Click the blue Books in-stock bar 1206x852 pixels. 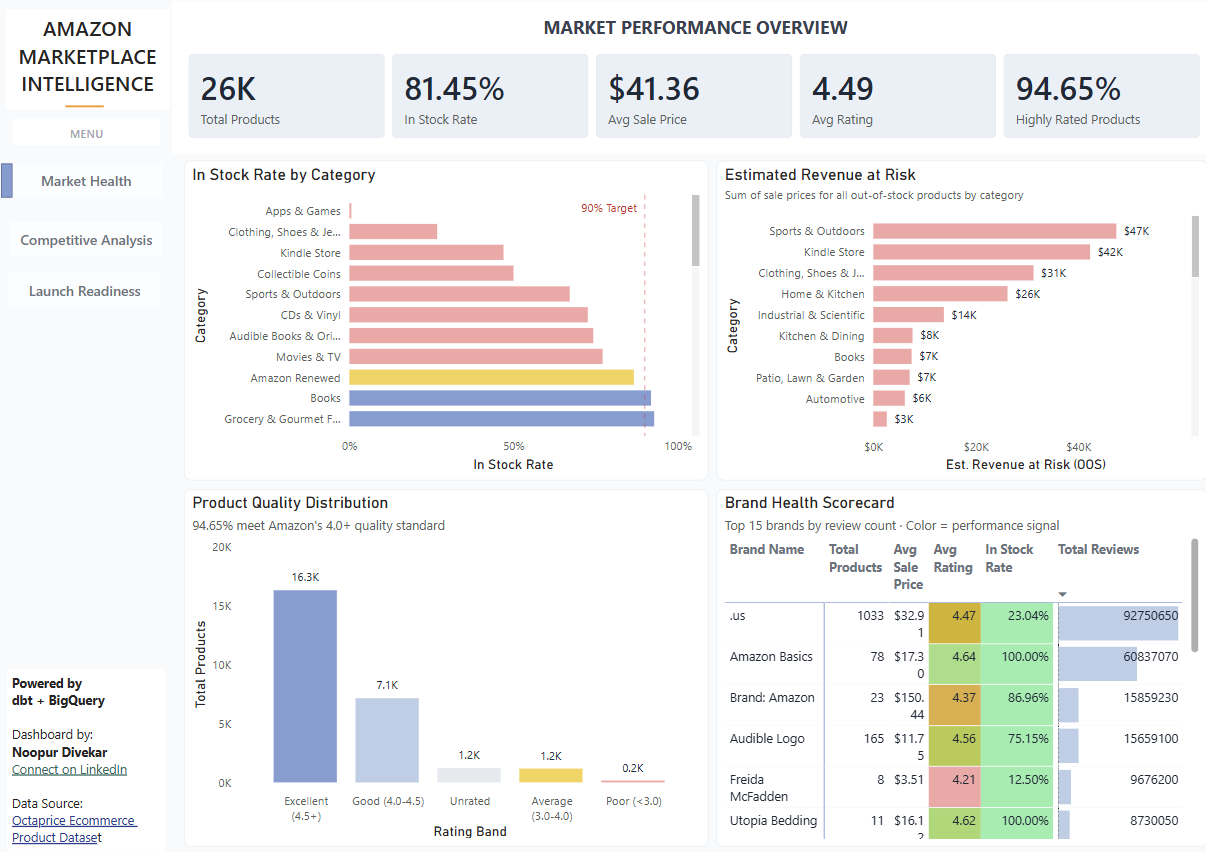coord(500,398)
